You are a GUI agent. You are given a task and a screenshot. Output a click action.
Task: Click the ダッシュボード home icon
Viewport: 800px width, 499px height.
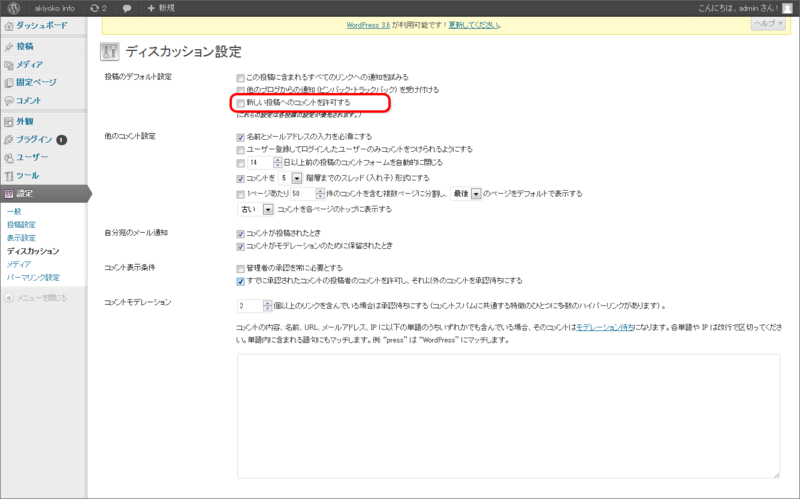[9, 26]
